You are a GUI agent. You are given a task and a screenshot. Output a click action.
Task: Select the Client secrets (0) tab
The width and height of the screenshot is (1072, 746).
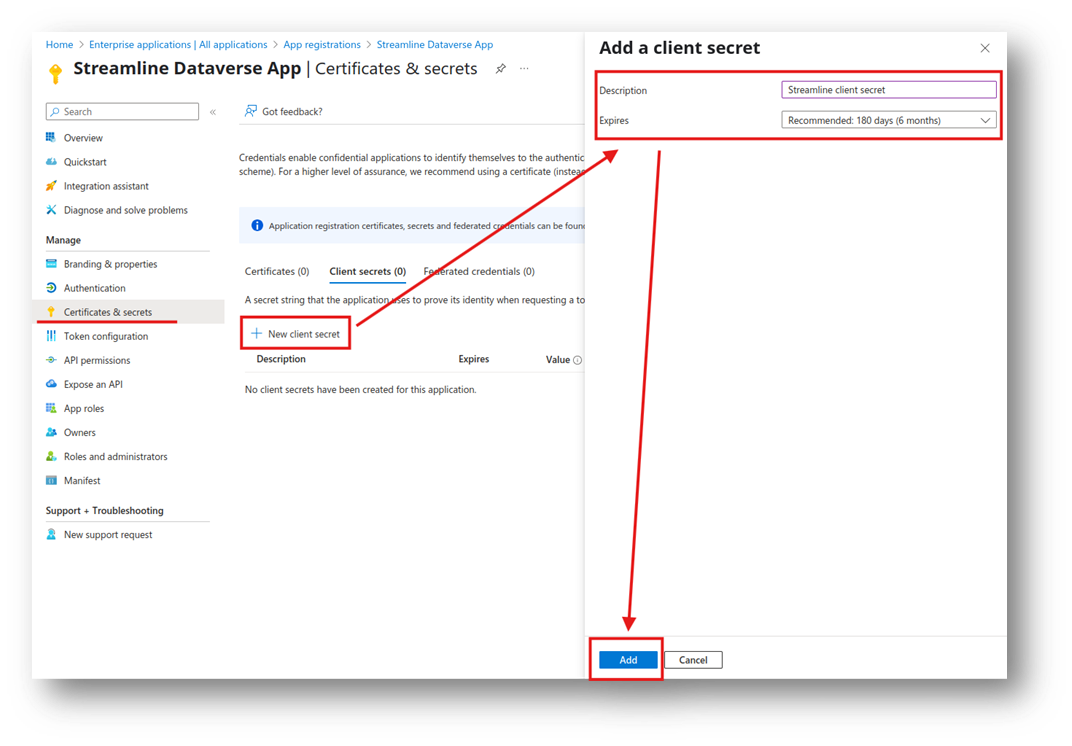point(367,271)
